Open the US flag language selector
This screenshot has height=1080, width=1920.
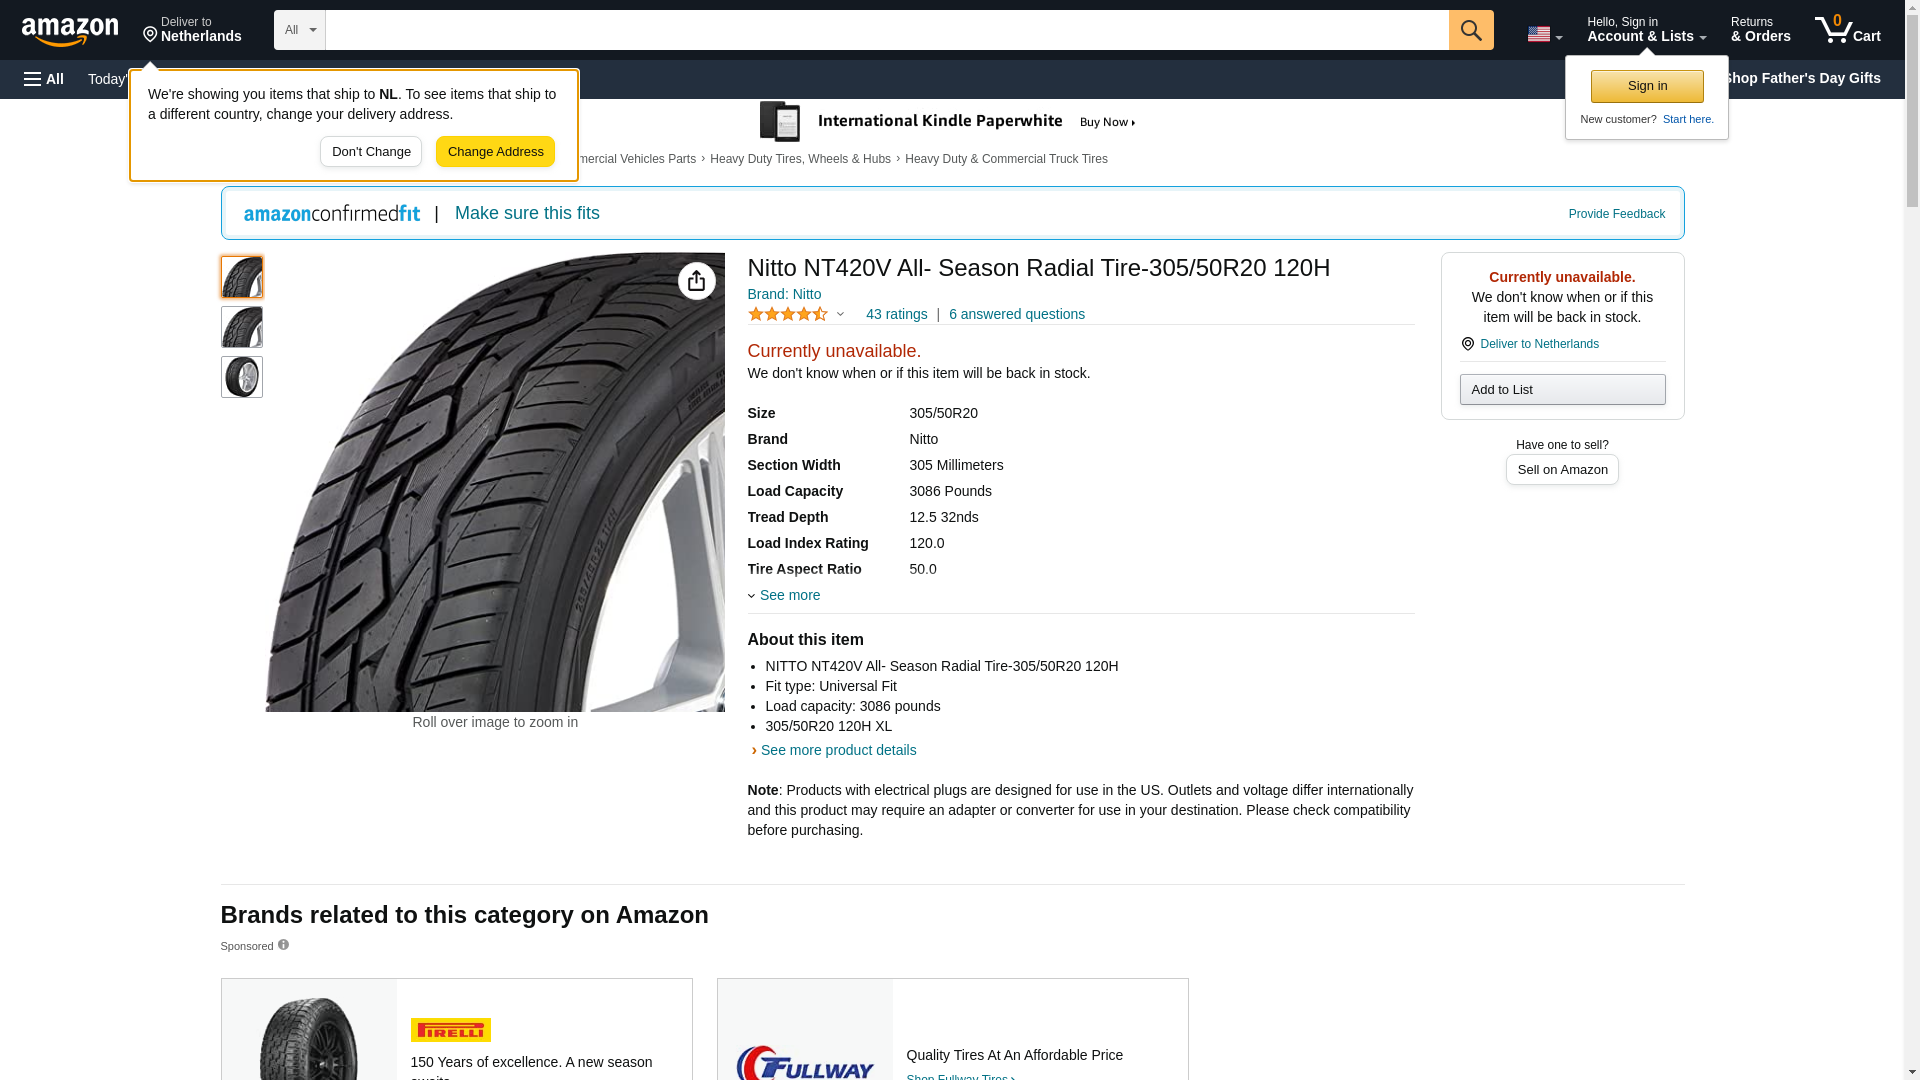pos(1544,34)
